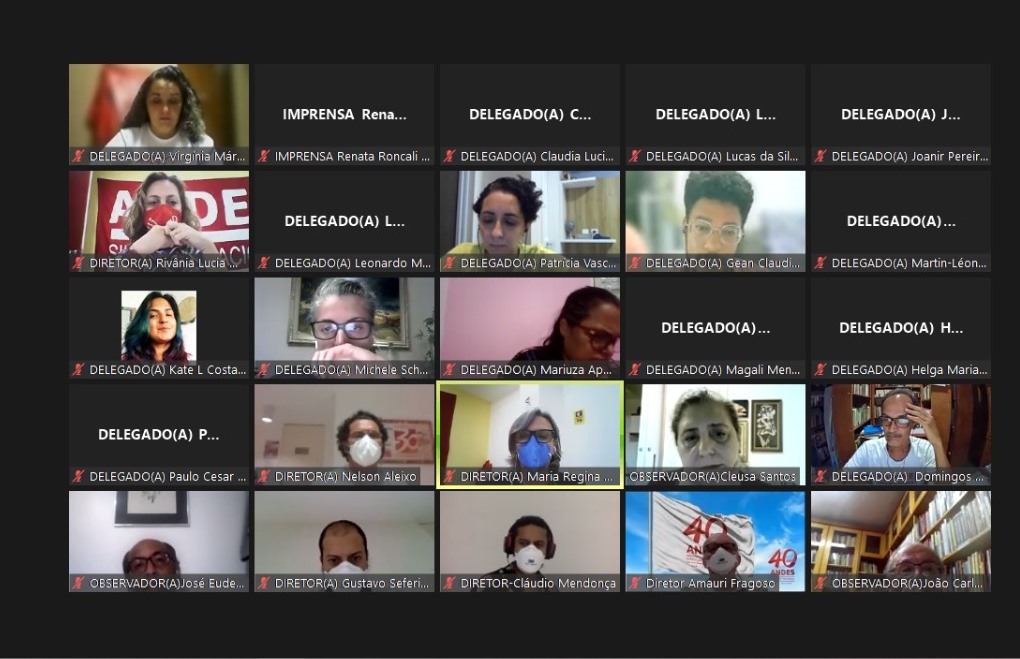Select Gustavo Seferi video tile
Viewport: 1020px width, 659px height.
(344, 533)
